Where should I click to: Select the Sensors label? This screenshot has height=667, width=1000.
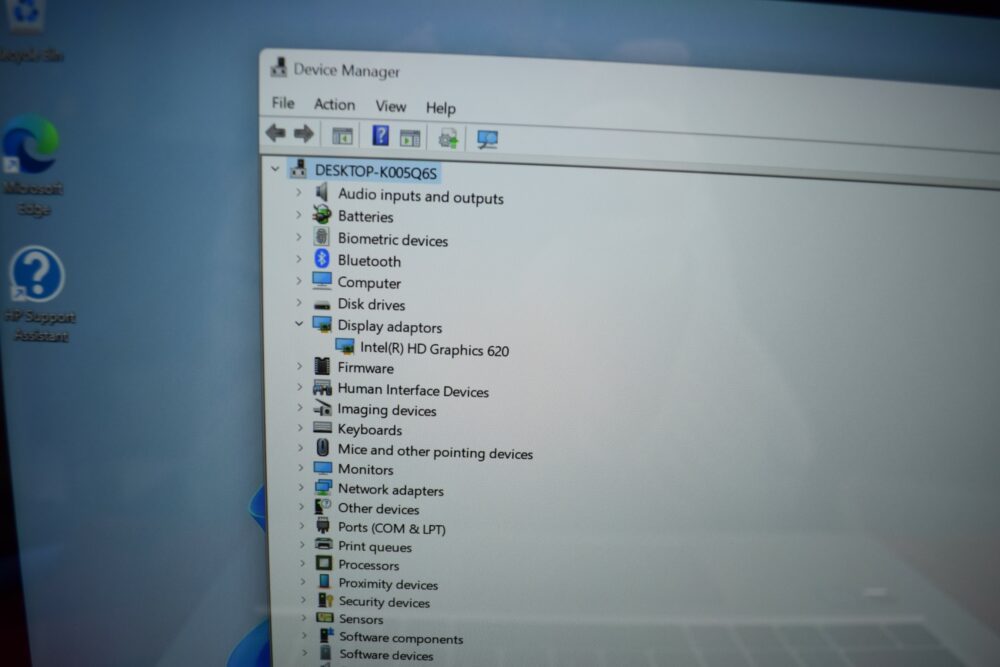tap(361, 619)
